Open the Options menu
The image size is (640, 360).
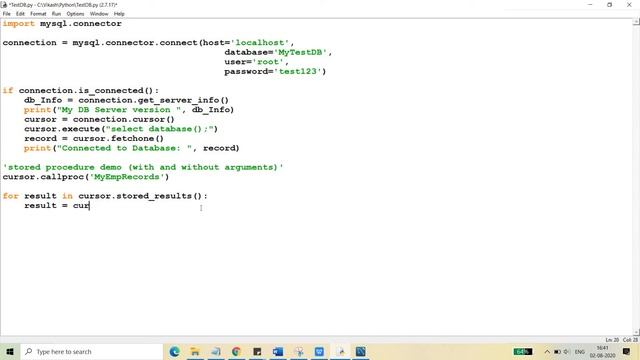[x=75, y=14]
